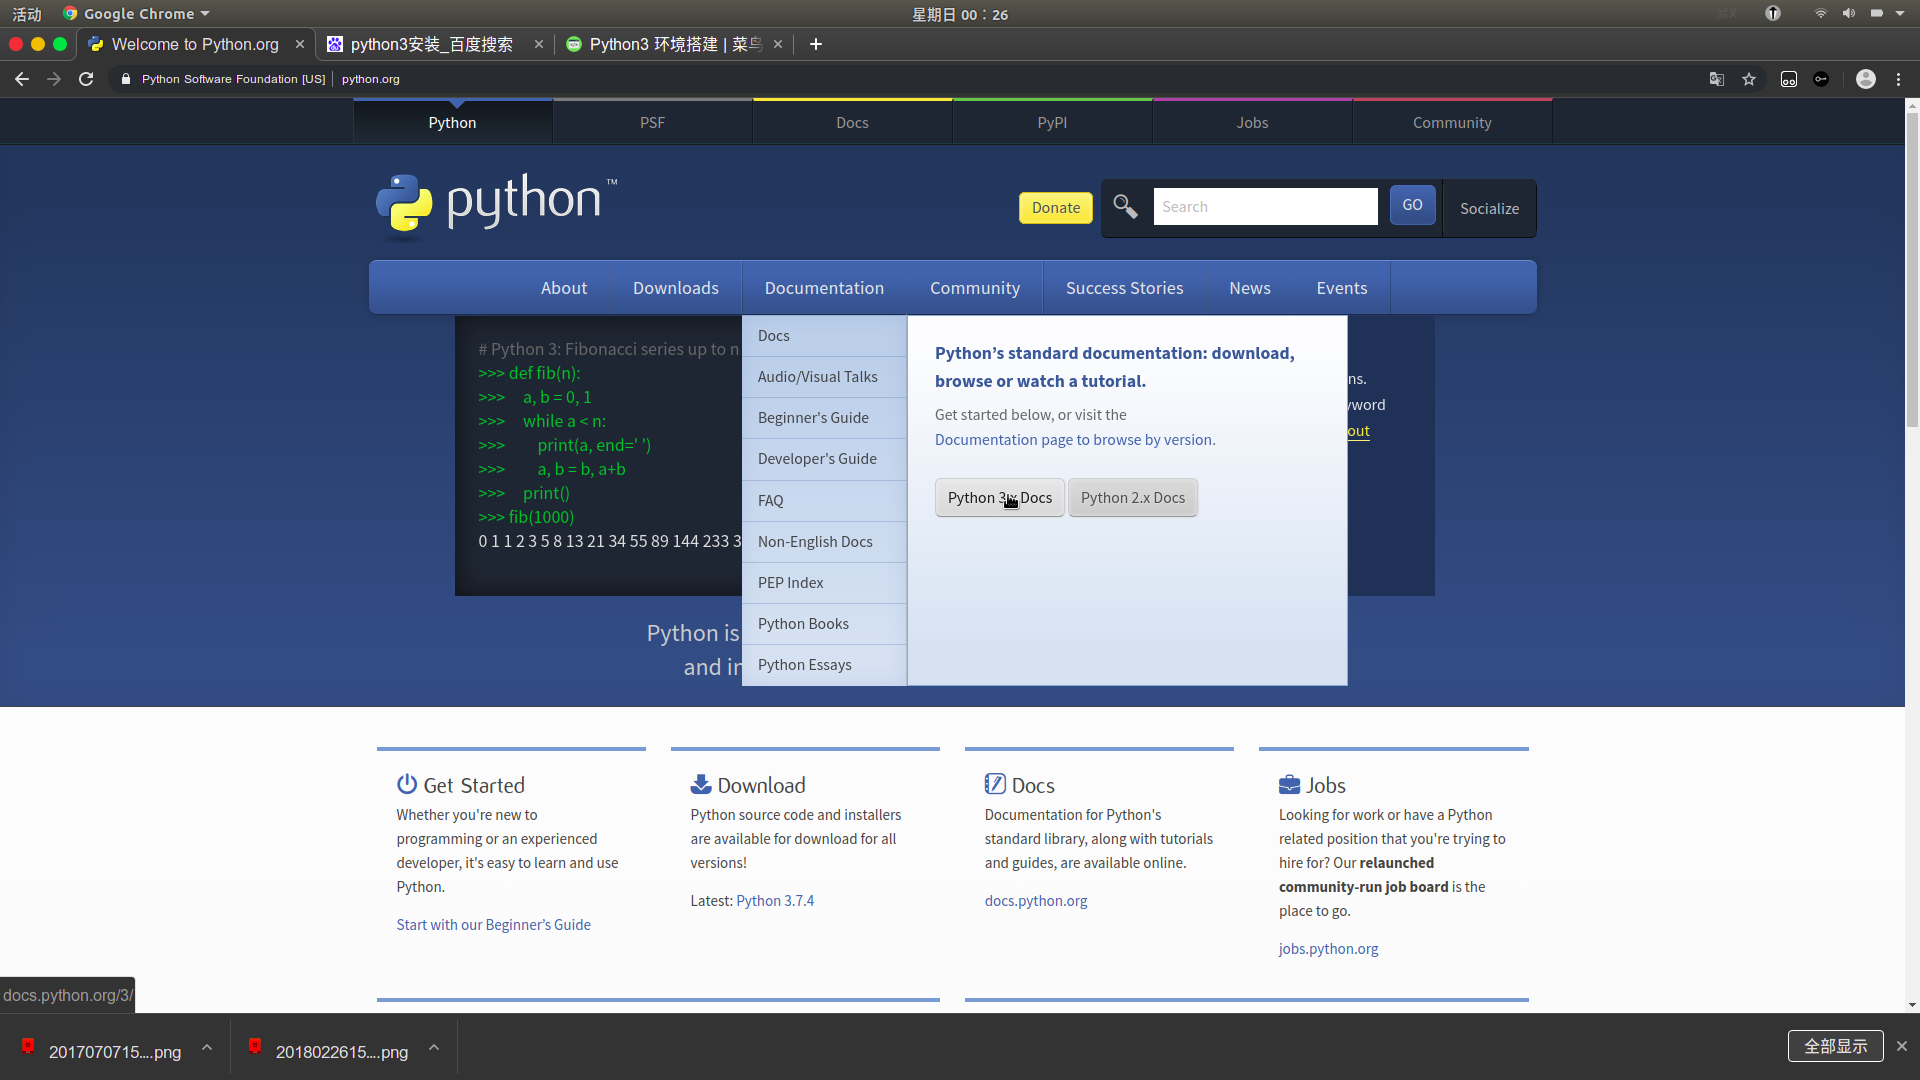
Task: Expand options for 2018022615 png download
Action: [x=434, y=1048]
